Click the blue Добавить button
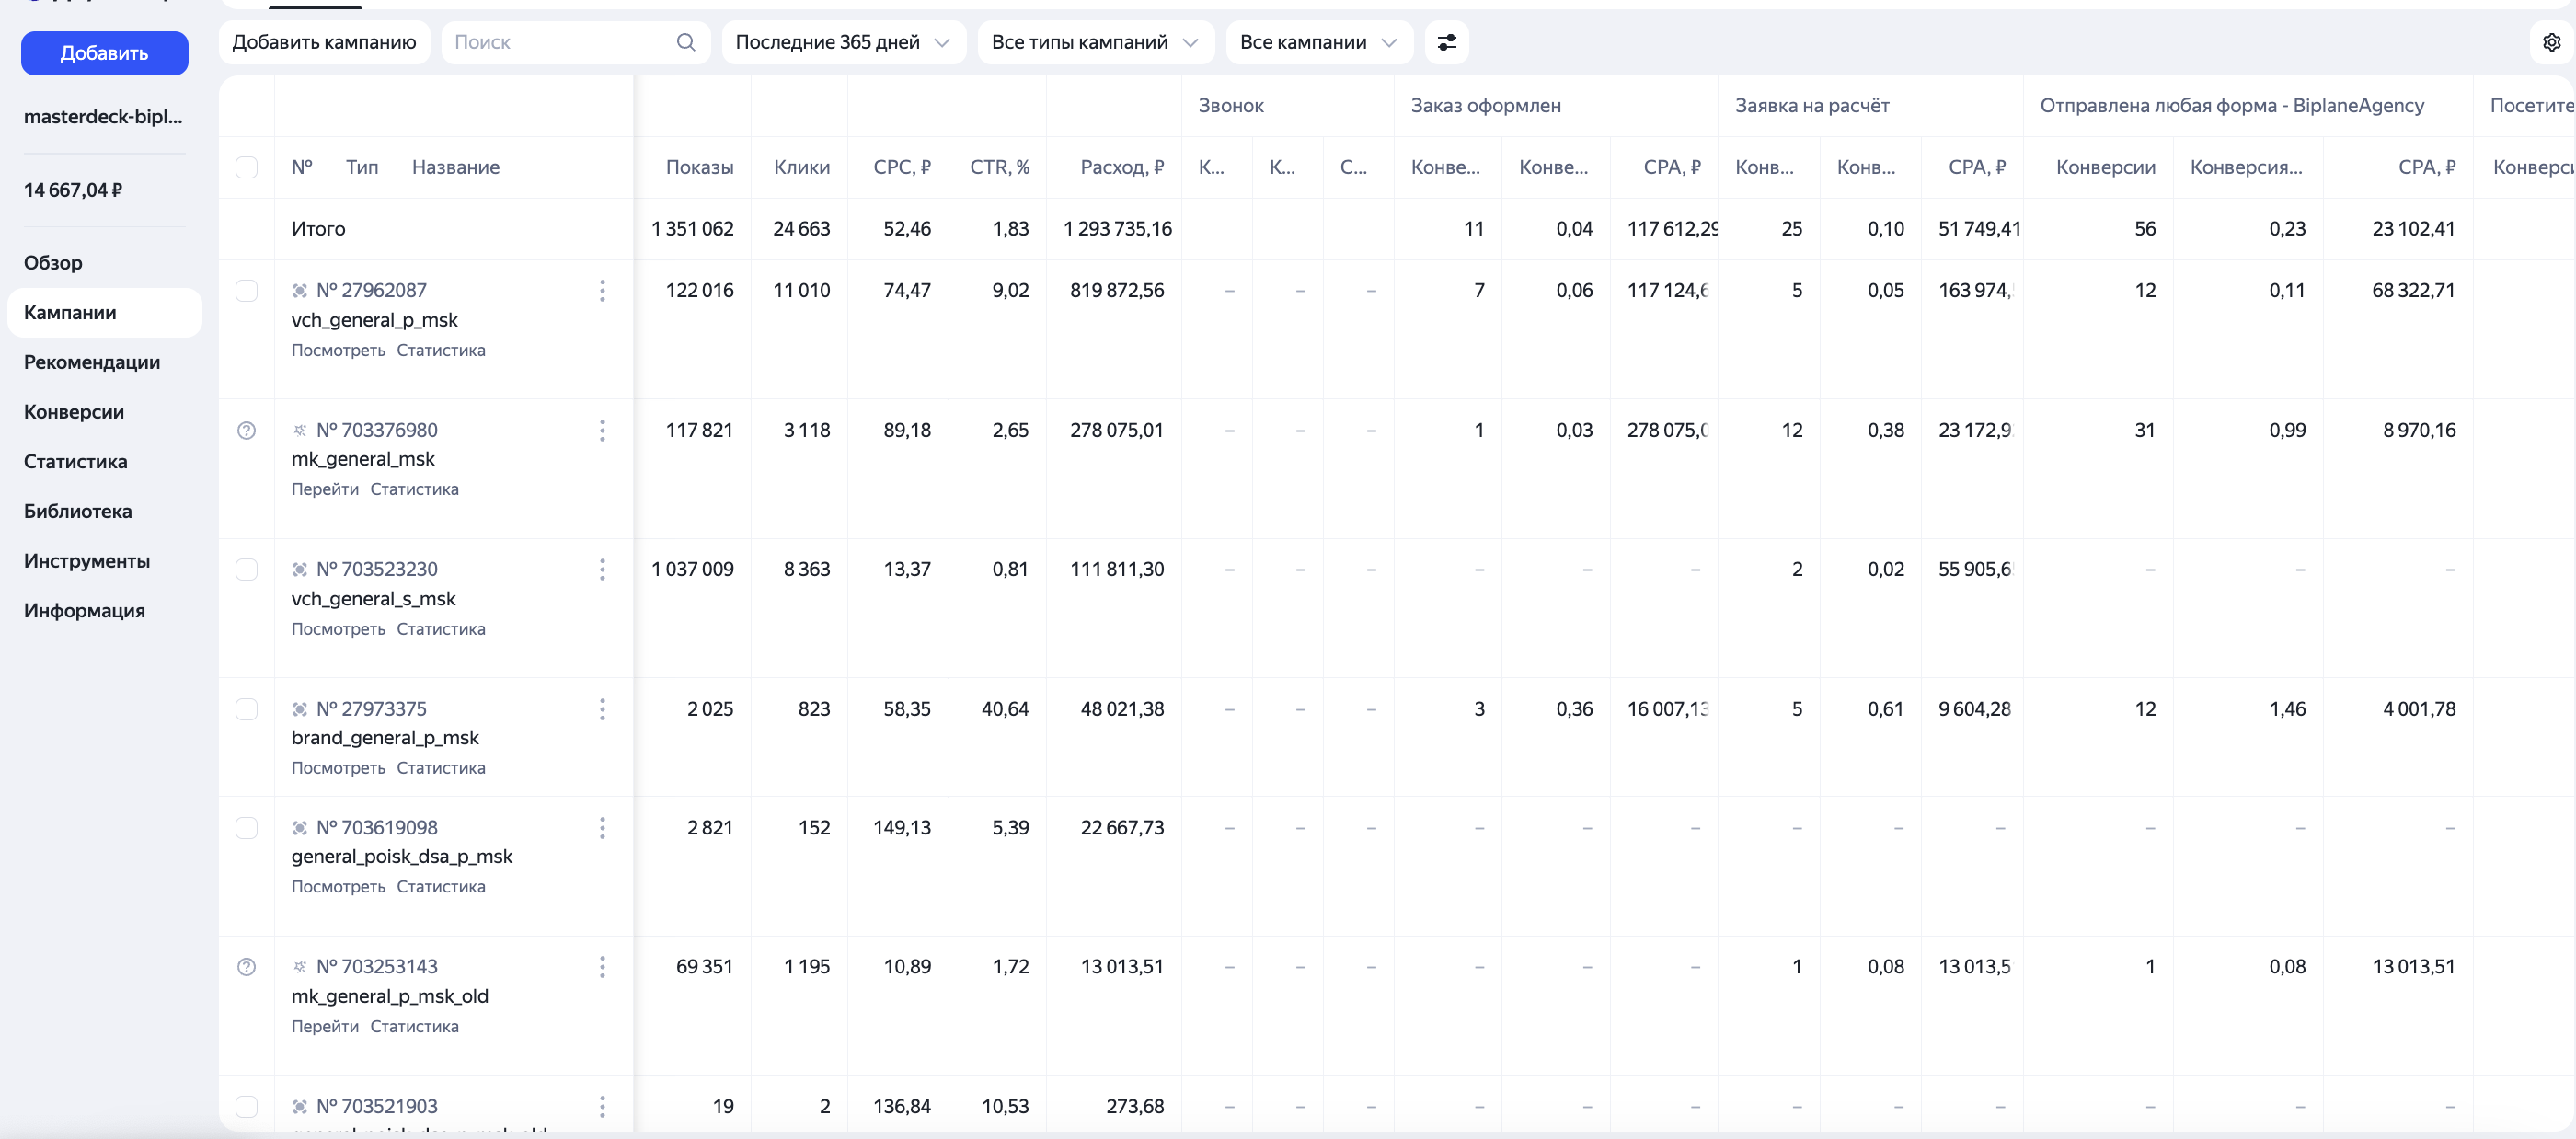This screenshot has height=1139, width=2576. tap(104, 53)
